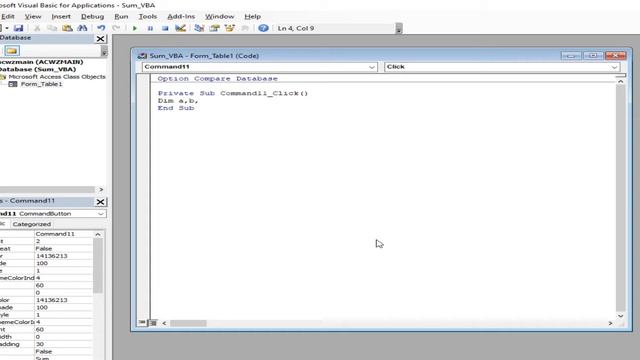Open Properties Window via toolbar icon
The height and width of the screenshot is (360, 640).
click(214, 28)
